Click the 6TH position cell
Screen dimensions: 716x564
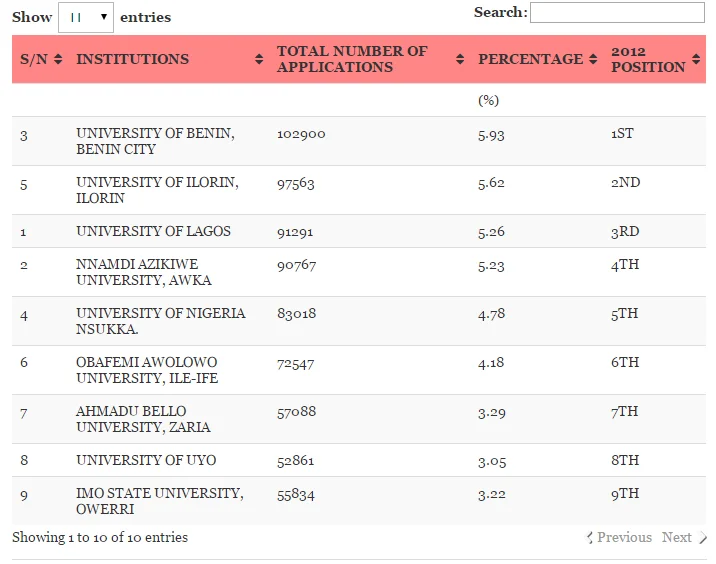point(625,362)
